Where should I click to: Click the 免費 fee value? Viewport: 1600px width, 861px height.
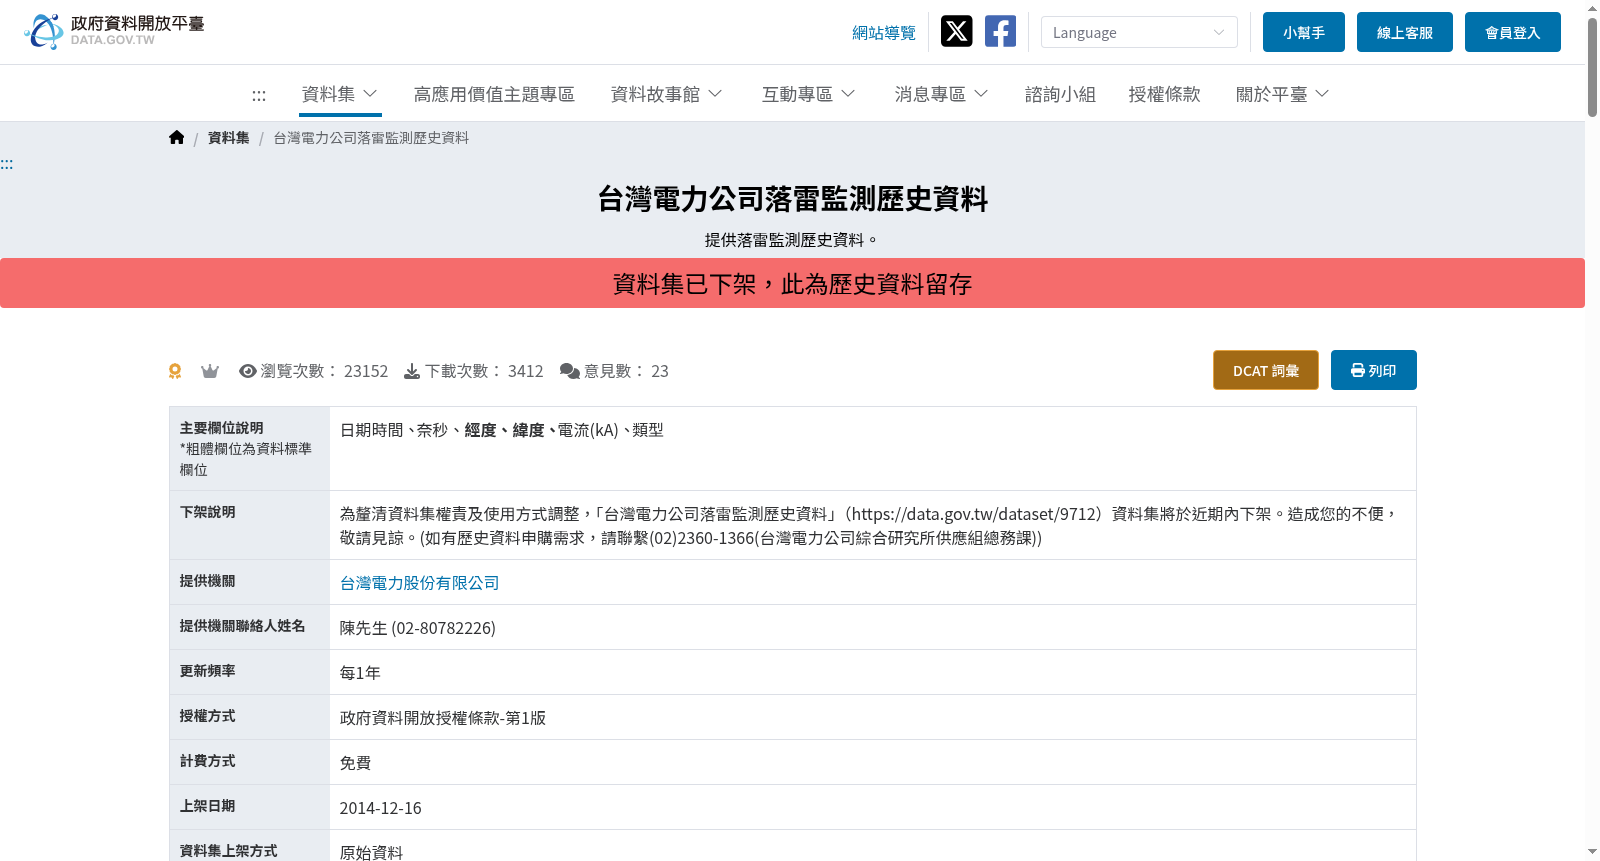coord(355,763)
